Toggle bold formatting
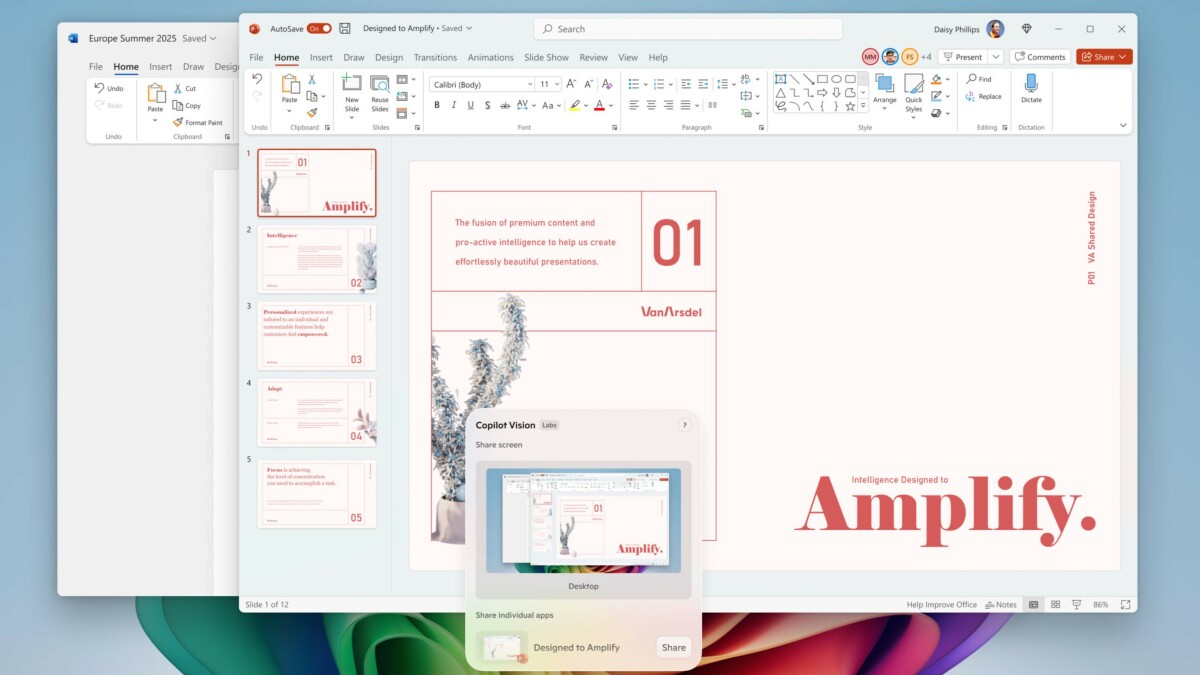Screen dimensions: 1200x675 [437, 105]
